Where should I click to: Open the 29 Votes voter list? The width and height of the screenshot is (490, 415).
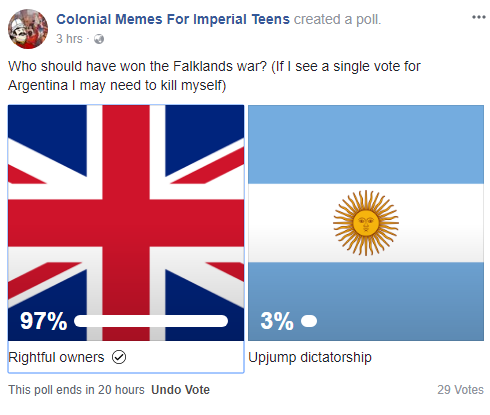(460, 390)
